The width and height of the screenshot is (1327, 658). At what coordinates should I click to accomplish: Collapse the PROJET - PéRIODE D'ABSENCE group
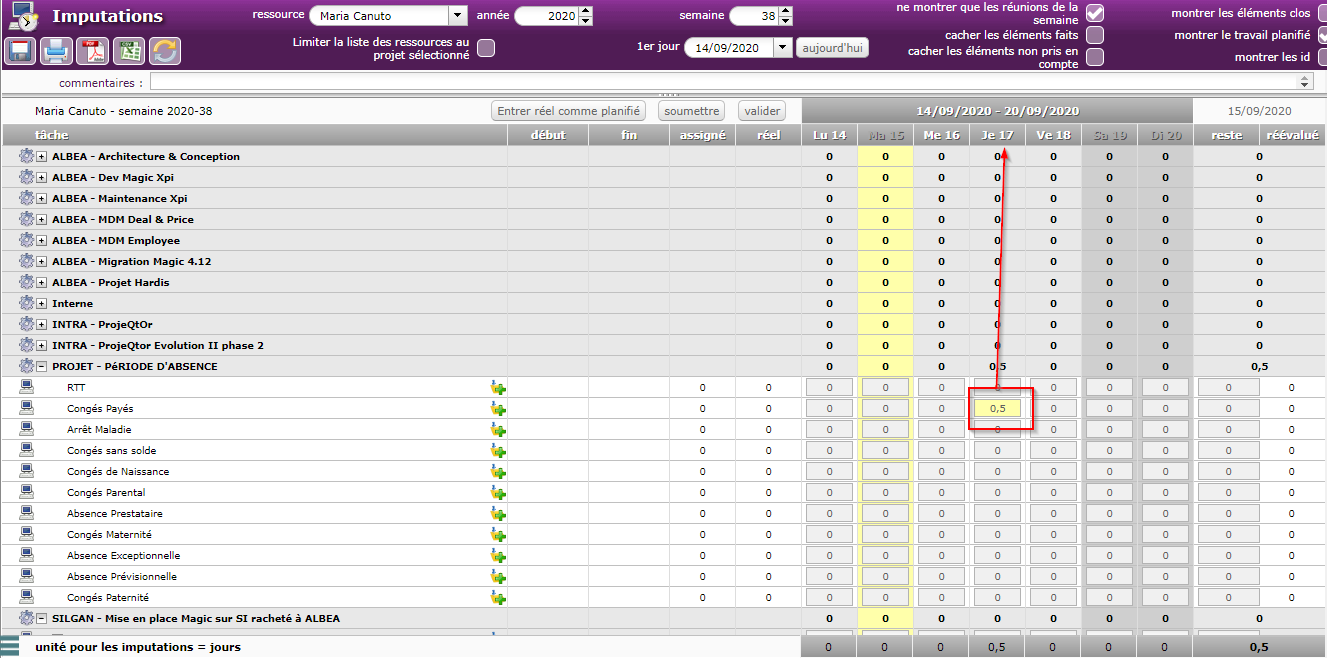42,367
